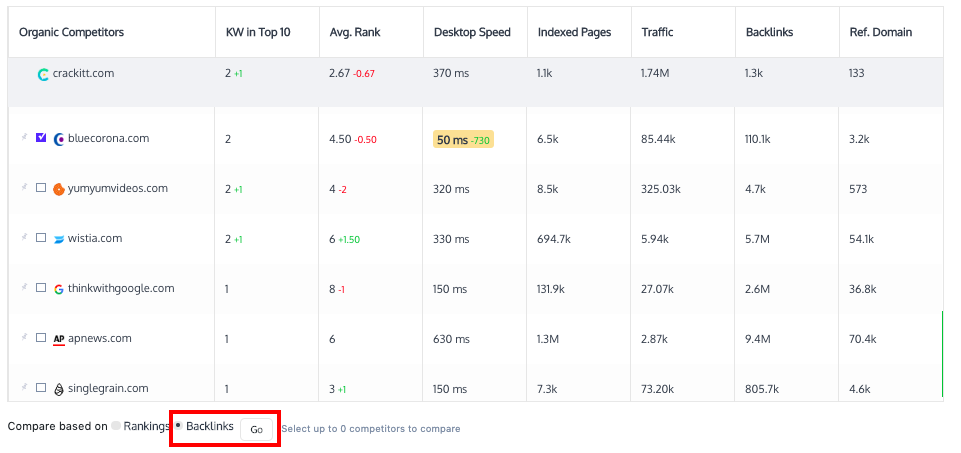Screen dimensions: 961x453
Task: Click the 54.1k ref. domain value
Action: click(x=862, y=240)
